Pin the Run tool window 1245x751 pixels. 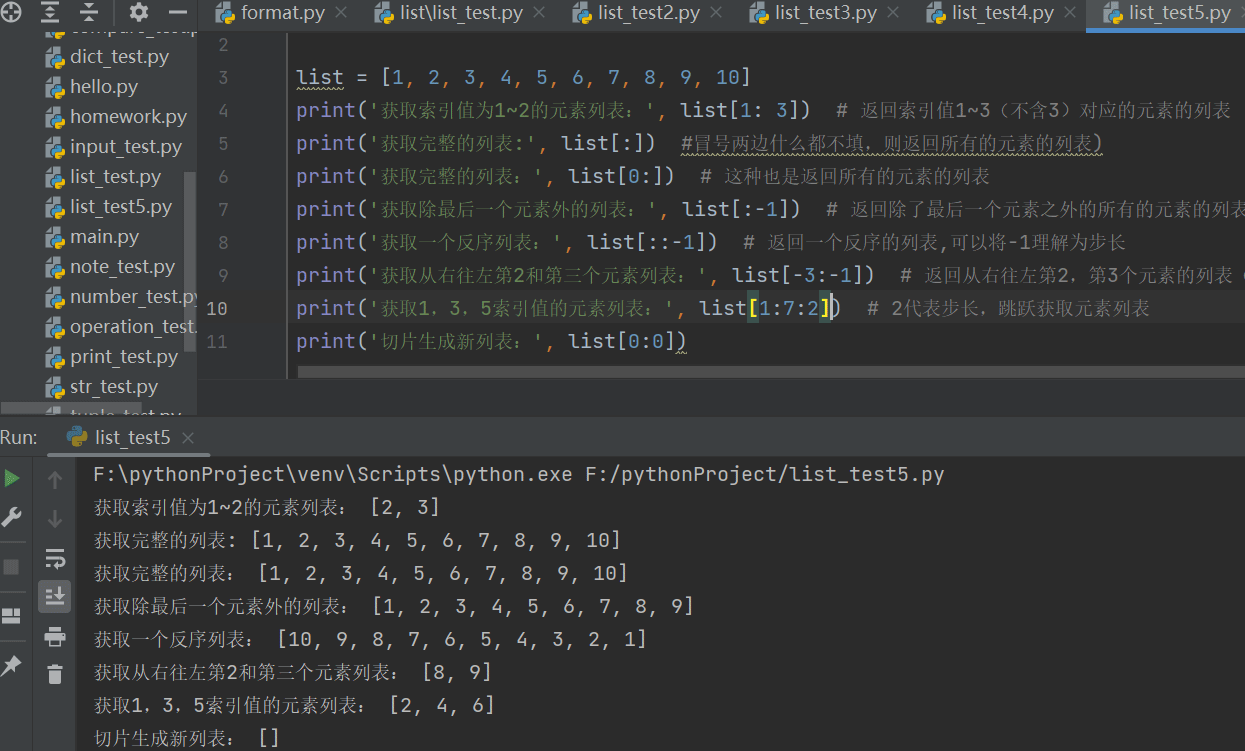pyautogui.click(x=13, y=665)
